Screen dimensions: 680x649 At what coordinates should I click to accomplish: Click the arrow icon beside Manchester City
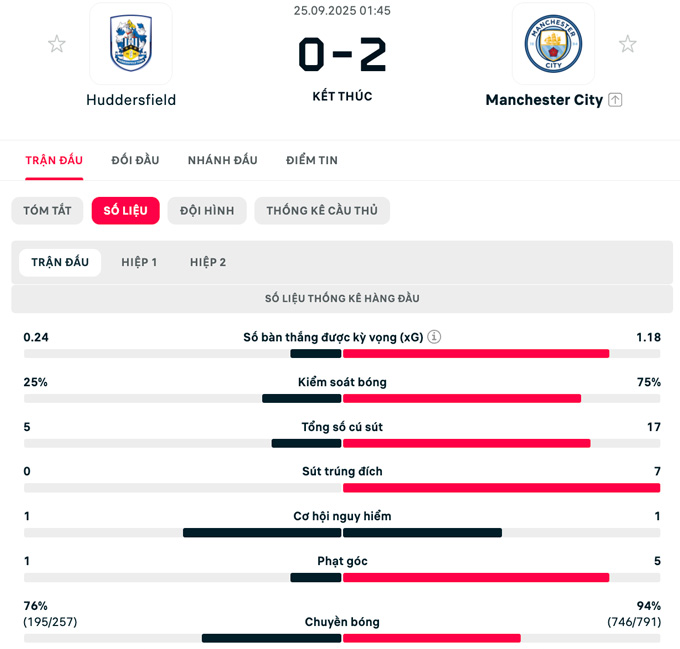[616, 100]
